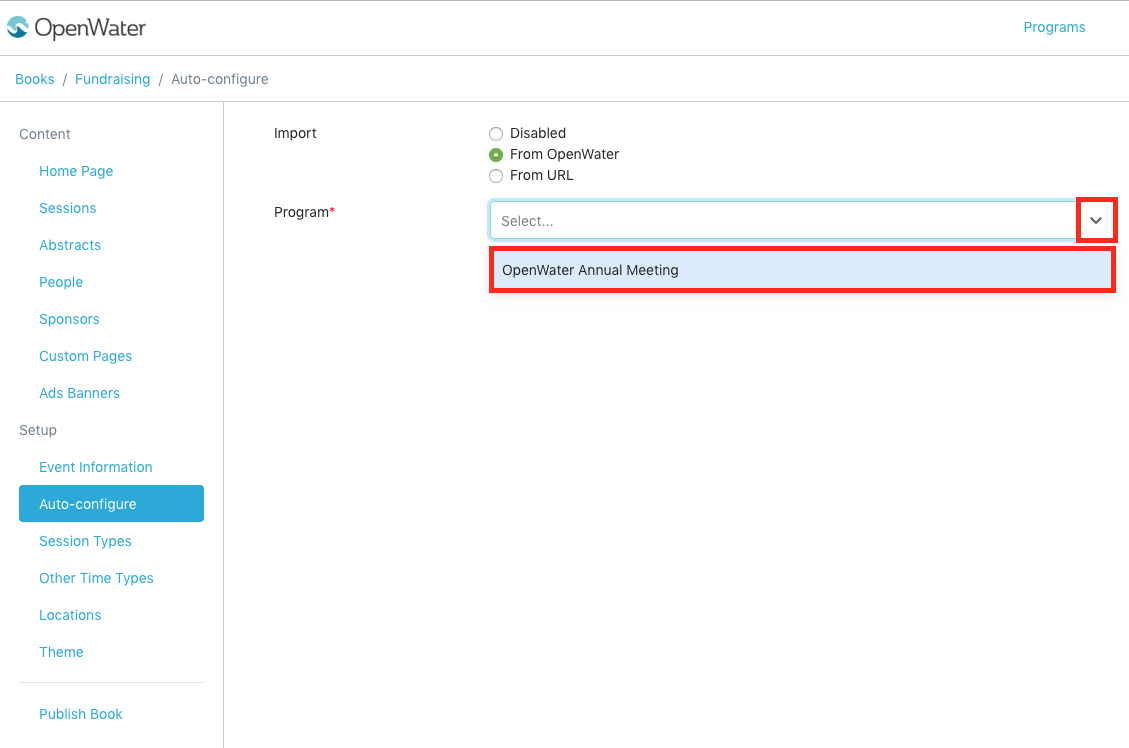Viewport: 1129px width, 748px height.
Task: Open Theme settings
Action: point(61,652)
